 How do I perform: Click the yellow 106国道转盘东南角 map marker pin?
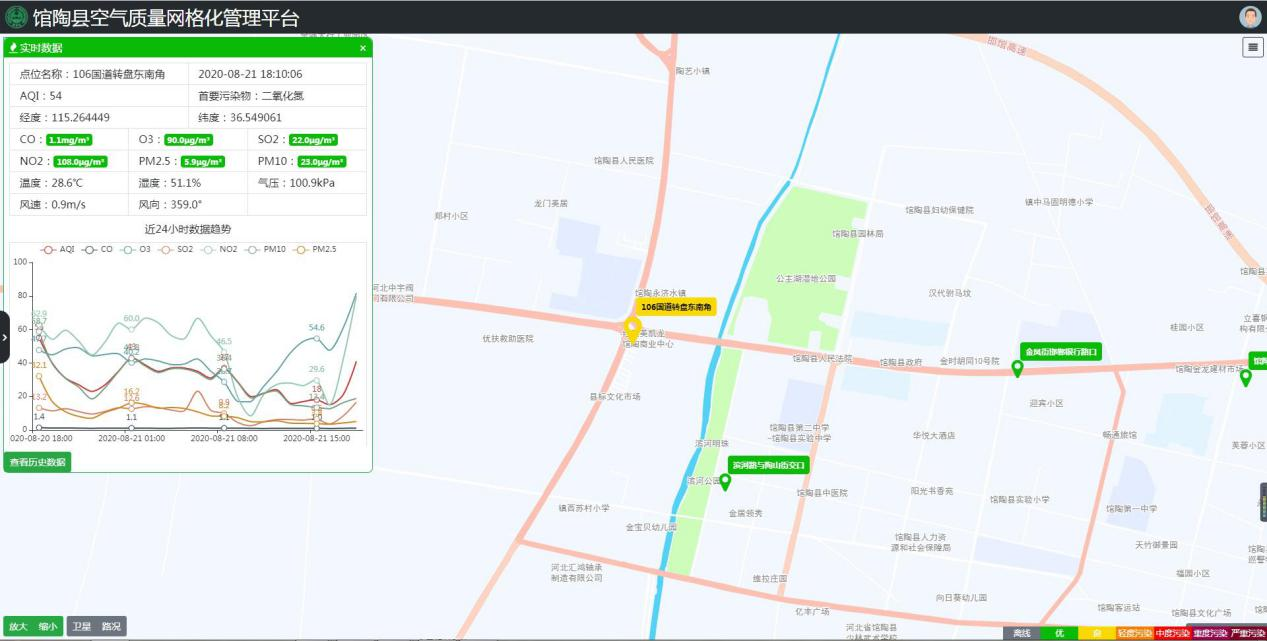tap(632, 328)
